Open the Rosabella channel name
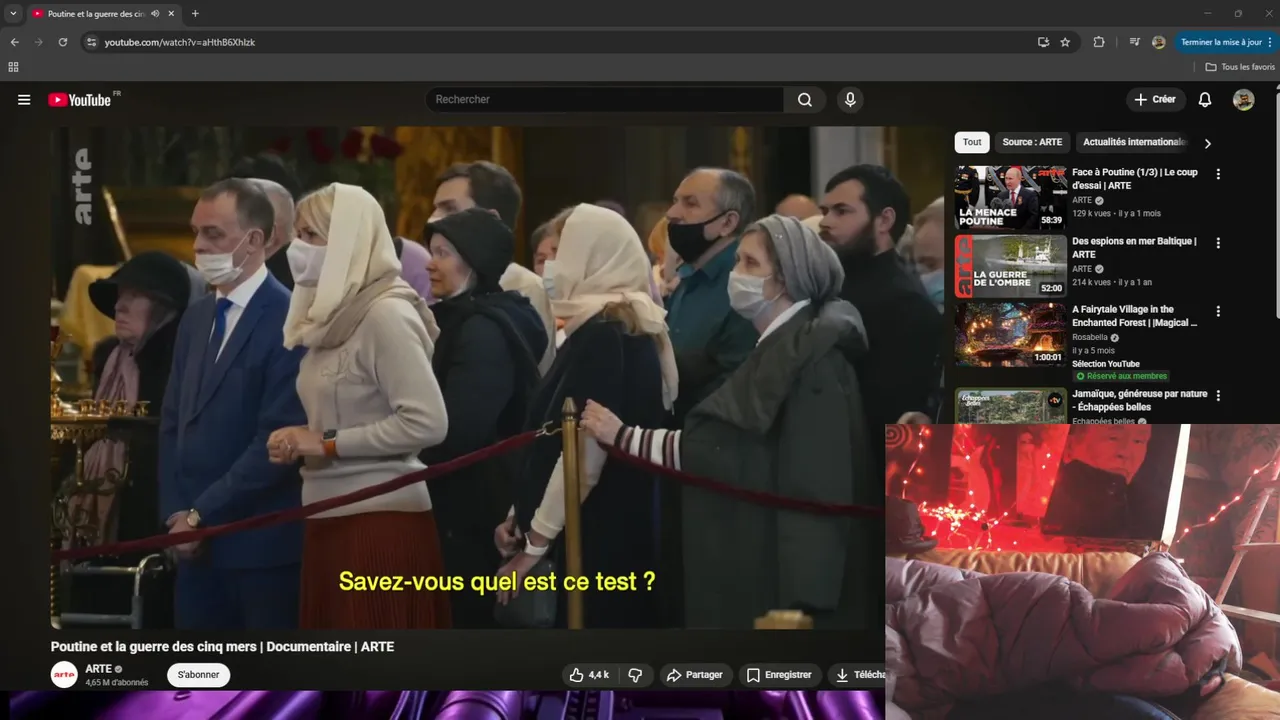Screen dimensions: 1280x720 [1090, 338]
